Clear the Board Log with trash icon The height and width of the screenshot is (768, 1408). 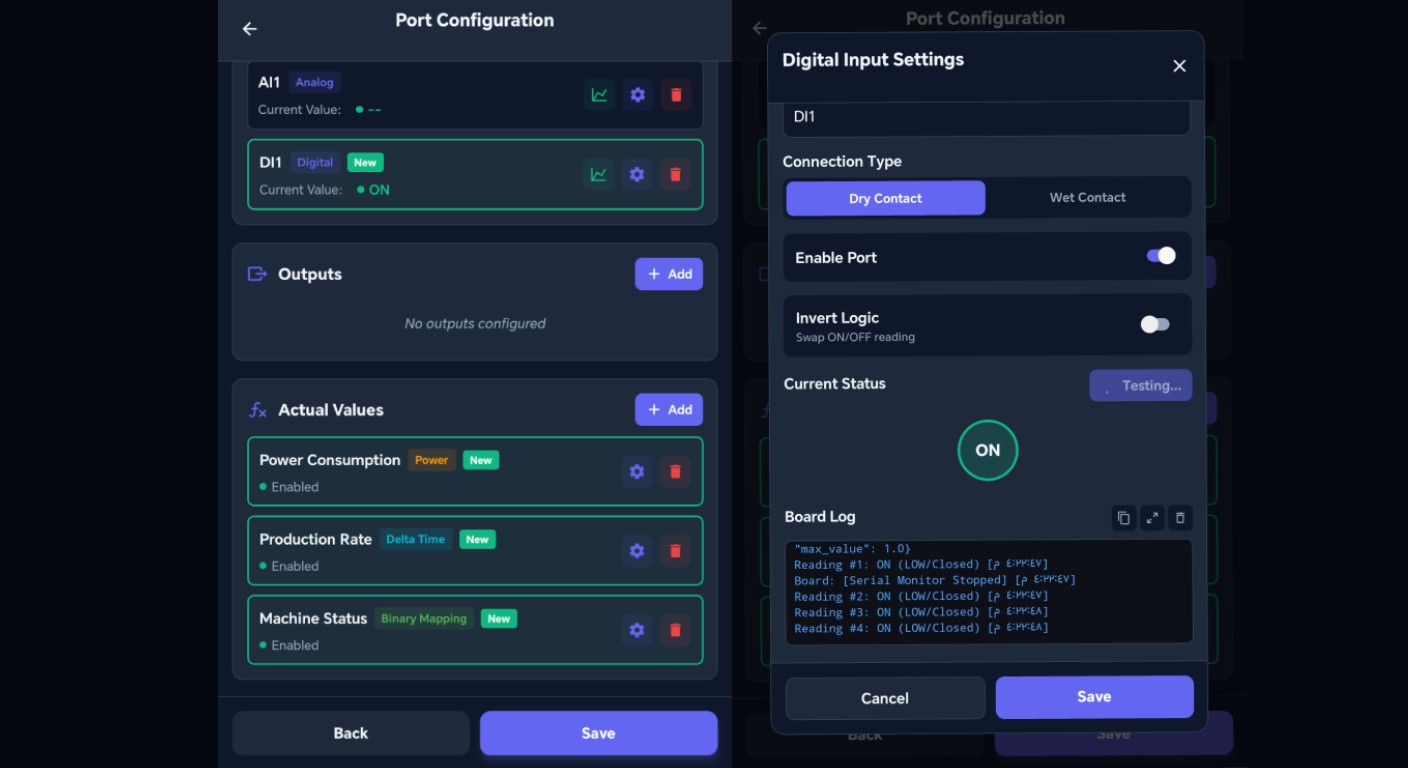(1180, 518)
